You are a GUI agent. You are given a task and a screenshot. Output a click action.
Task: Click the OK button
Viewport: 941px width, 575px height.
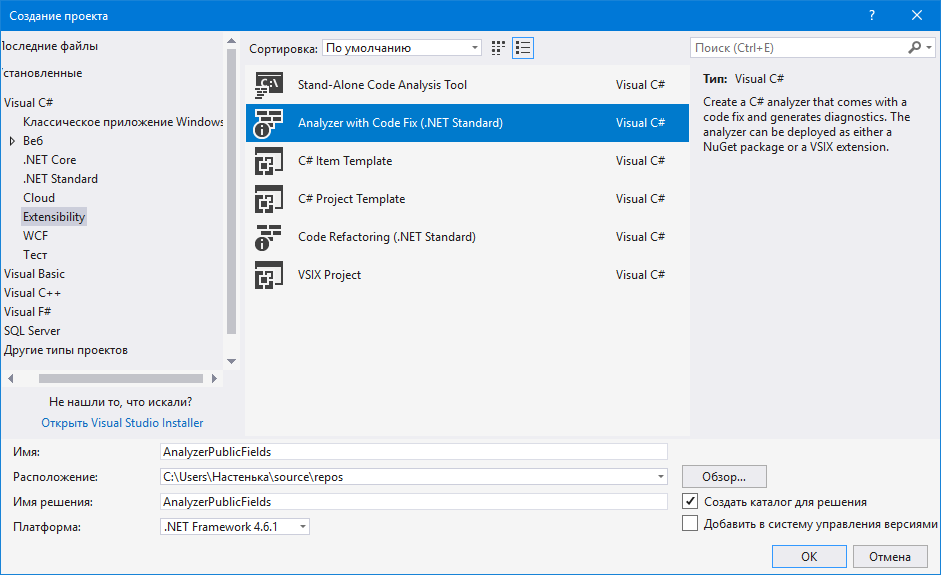coord(809,556)
